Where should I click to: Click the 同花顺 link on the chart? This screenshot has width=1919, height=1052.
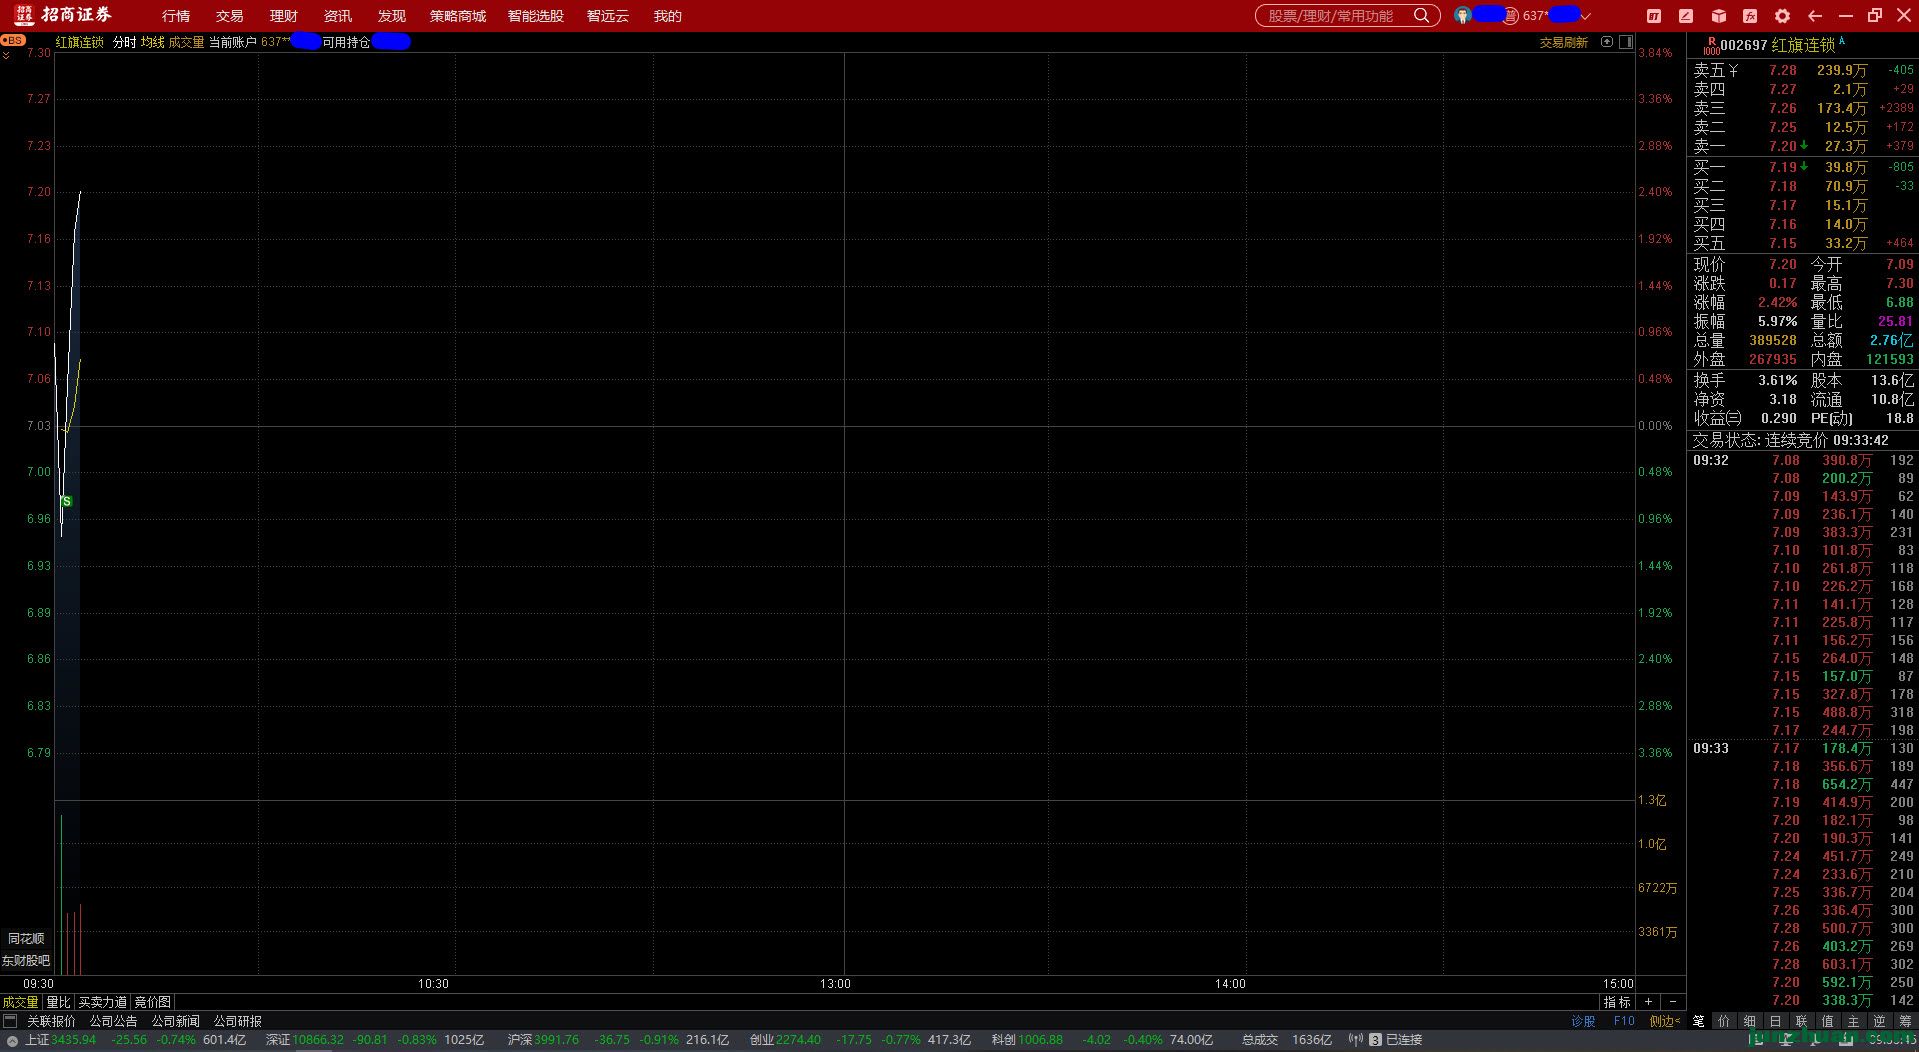tap(26, 939)
